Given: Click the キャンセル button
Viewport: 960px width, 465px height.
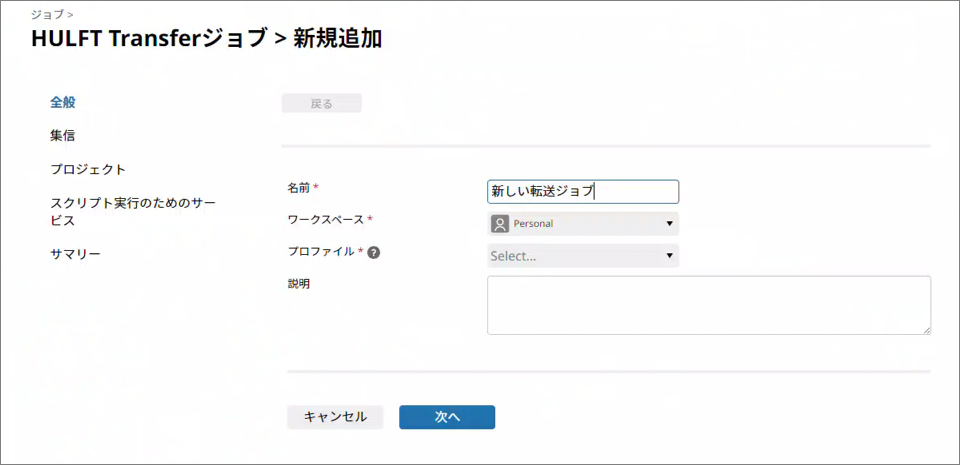Looking at the screenshot, I should [x=335, y=417].
